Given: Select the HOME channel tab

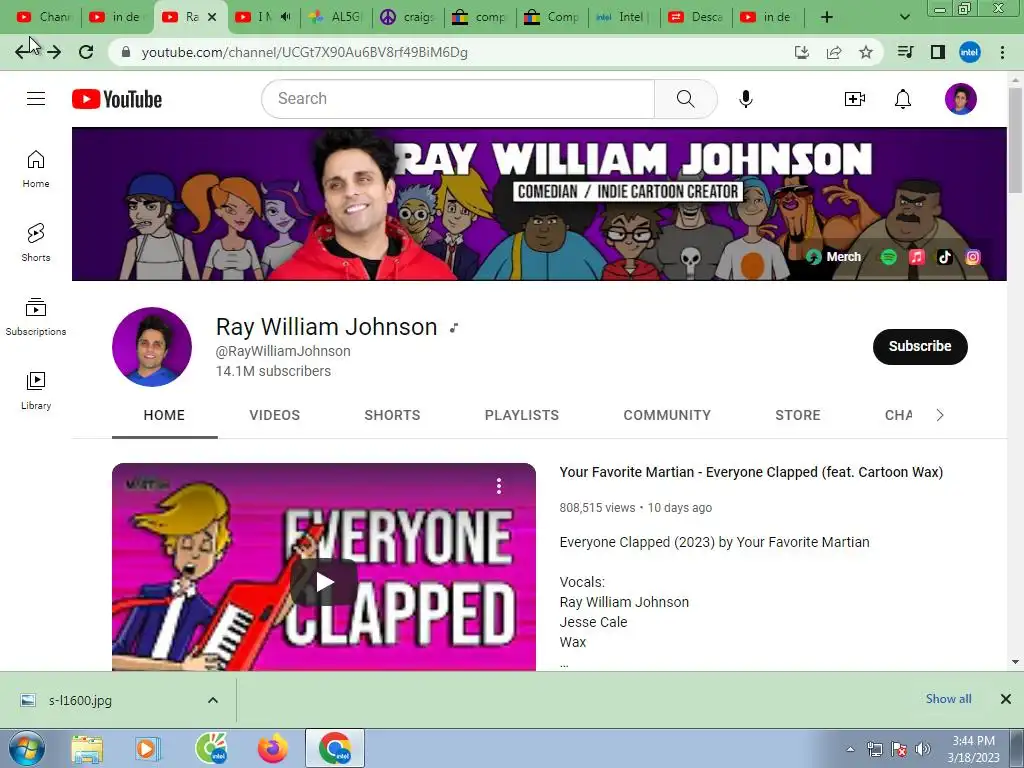Looking at the screenshot, I should [x=164, y=415].
